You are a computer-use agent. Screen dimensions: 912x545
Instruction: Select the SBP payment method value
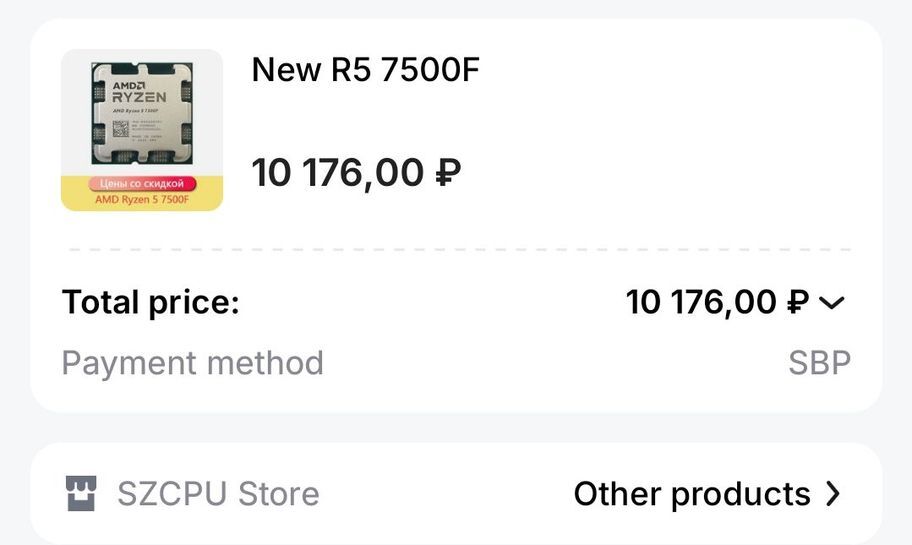click(x=820, y=362)
